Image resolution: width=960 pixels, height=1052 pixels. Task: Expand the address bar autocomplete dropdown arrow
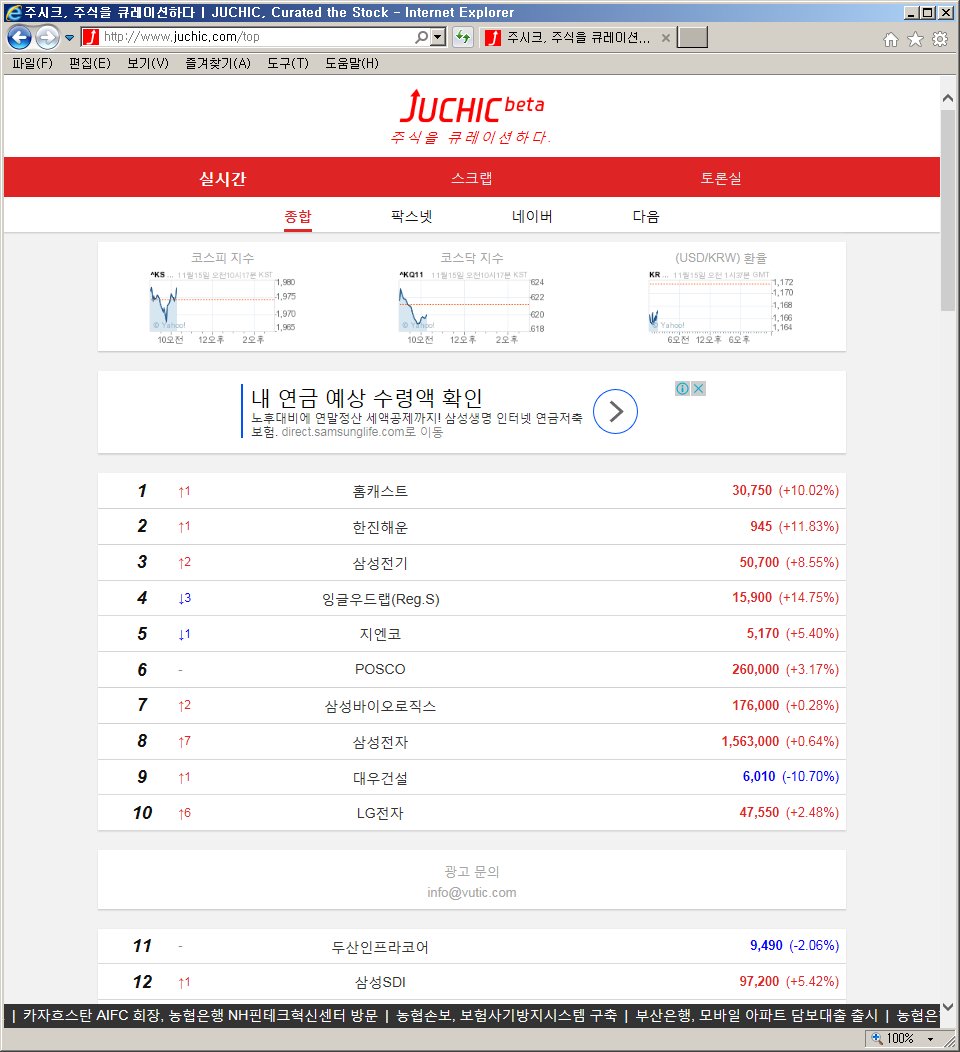point(438,38)
